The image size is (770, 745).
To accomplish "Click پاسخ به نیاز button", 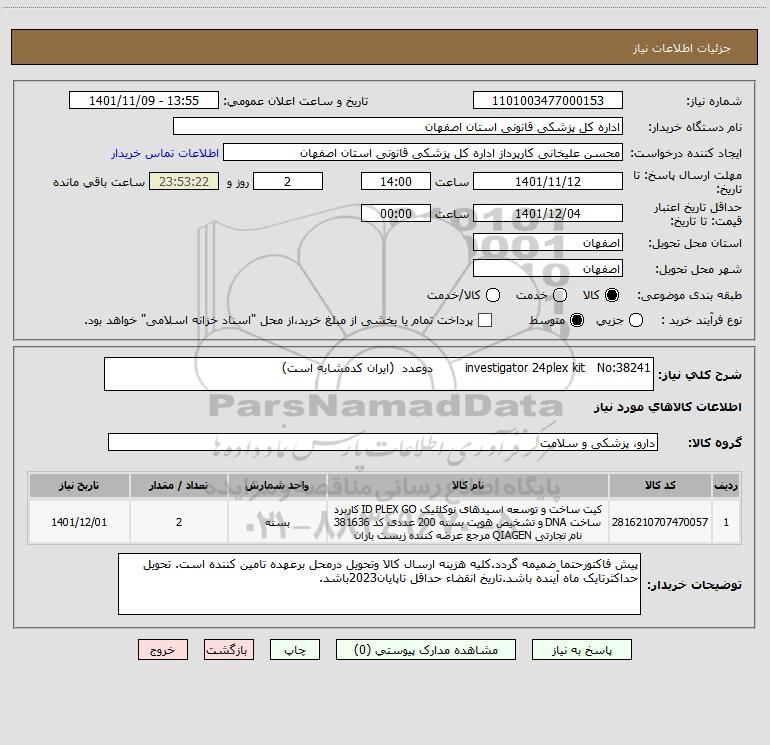I will point(581,650).
